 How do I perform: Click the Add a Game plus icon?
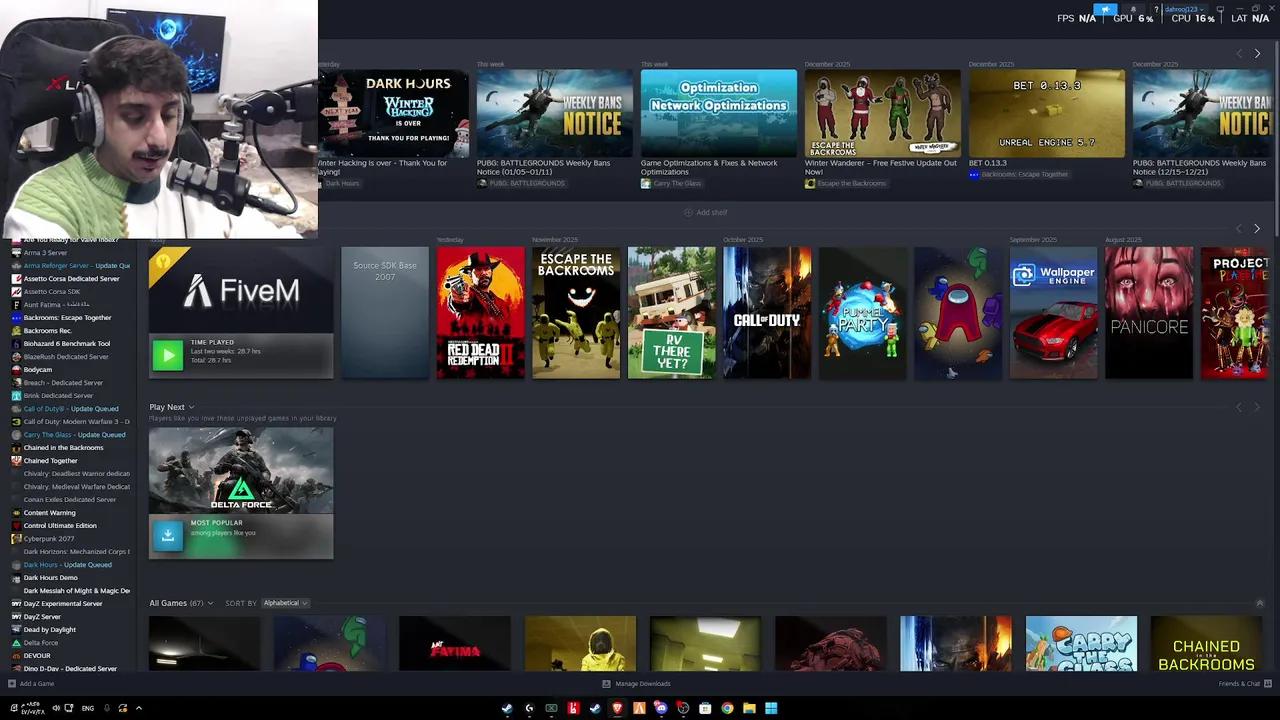tap(12, 684)
